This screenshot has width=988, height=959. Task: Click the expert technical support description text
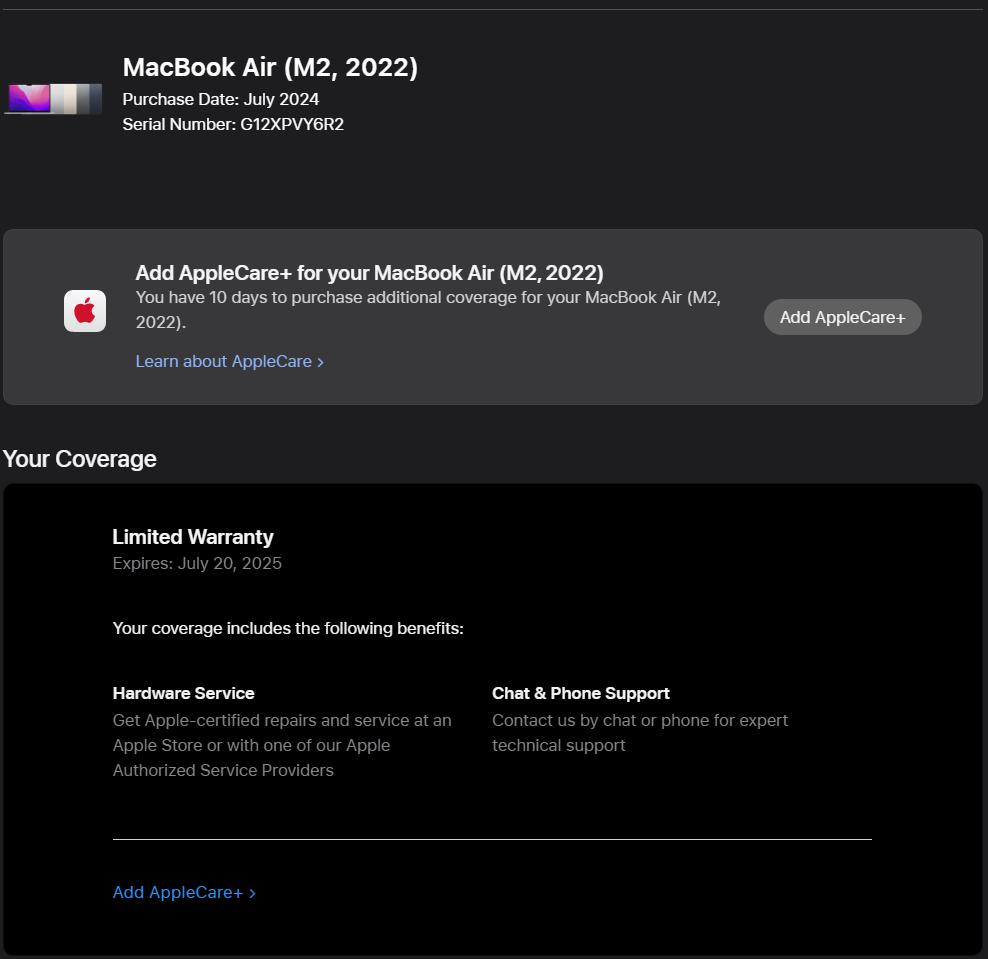point(639,732)
